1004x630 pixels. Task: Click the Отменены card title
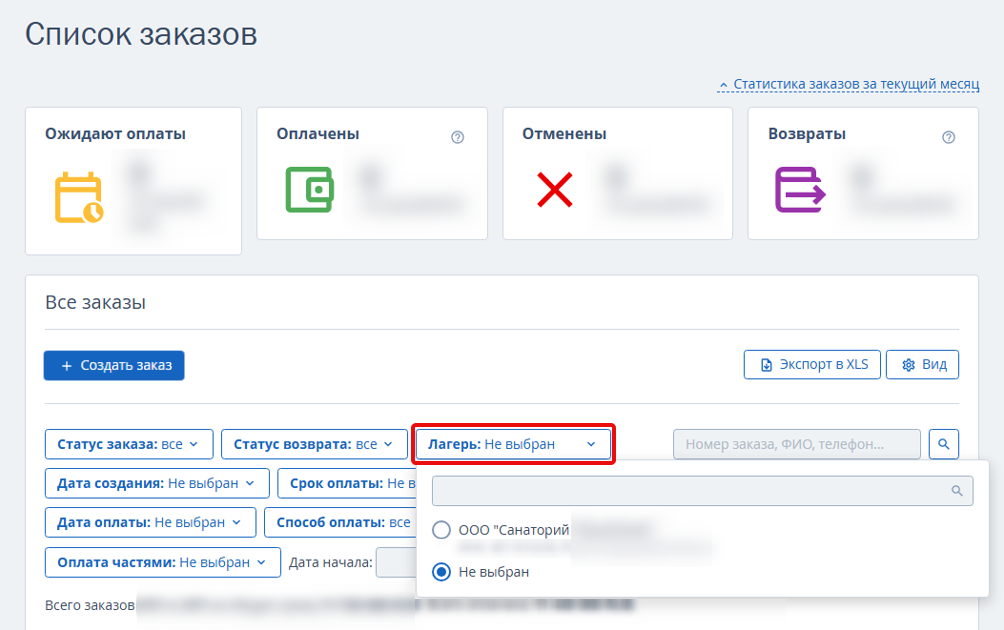click(x=564, y=134)
